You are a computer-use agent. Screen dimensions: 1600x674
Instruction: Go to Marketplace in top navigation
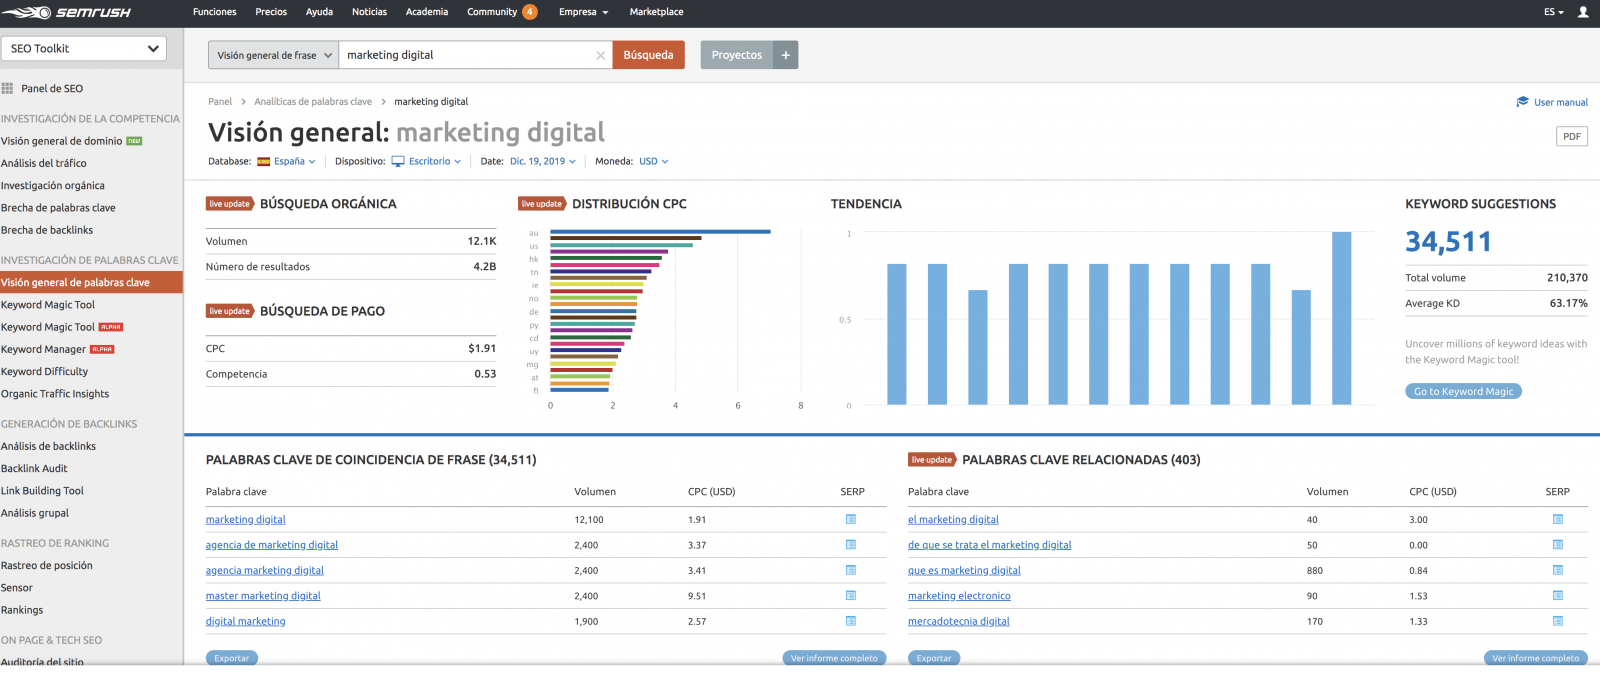pos(656,12)
